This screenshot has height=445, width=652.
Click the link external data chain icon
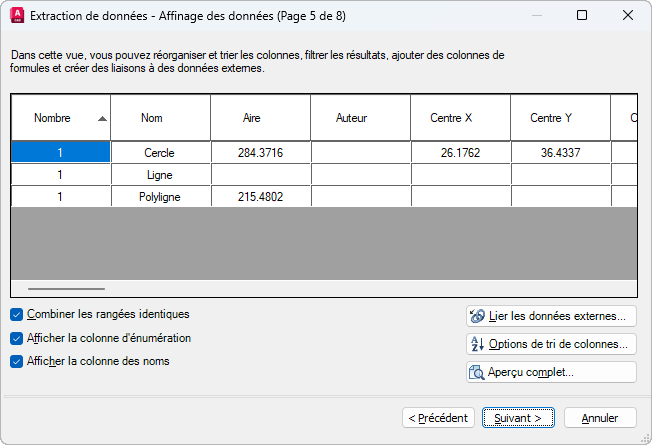coord(477,316)
